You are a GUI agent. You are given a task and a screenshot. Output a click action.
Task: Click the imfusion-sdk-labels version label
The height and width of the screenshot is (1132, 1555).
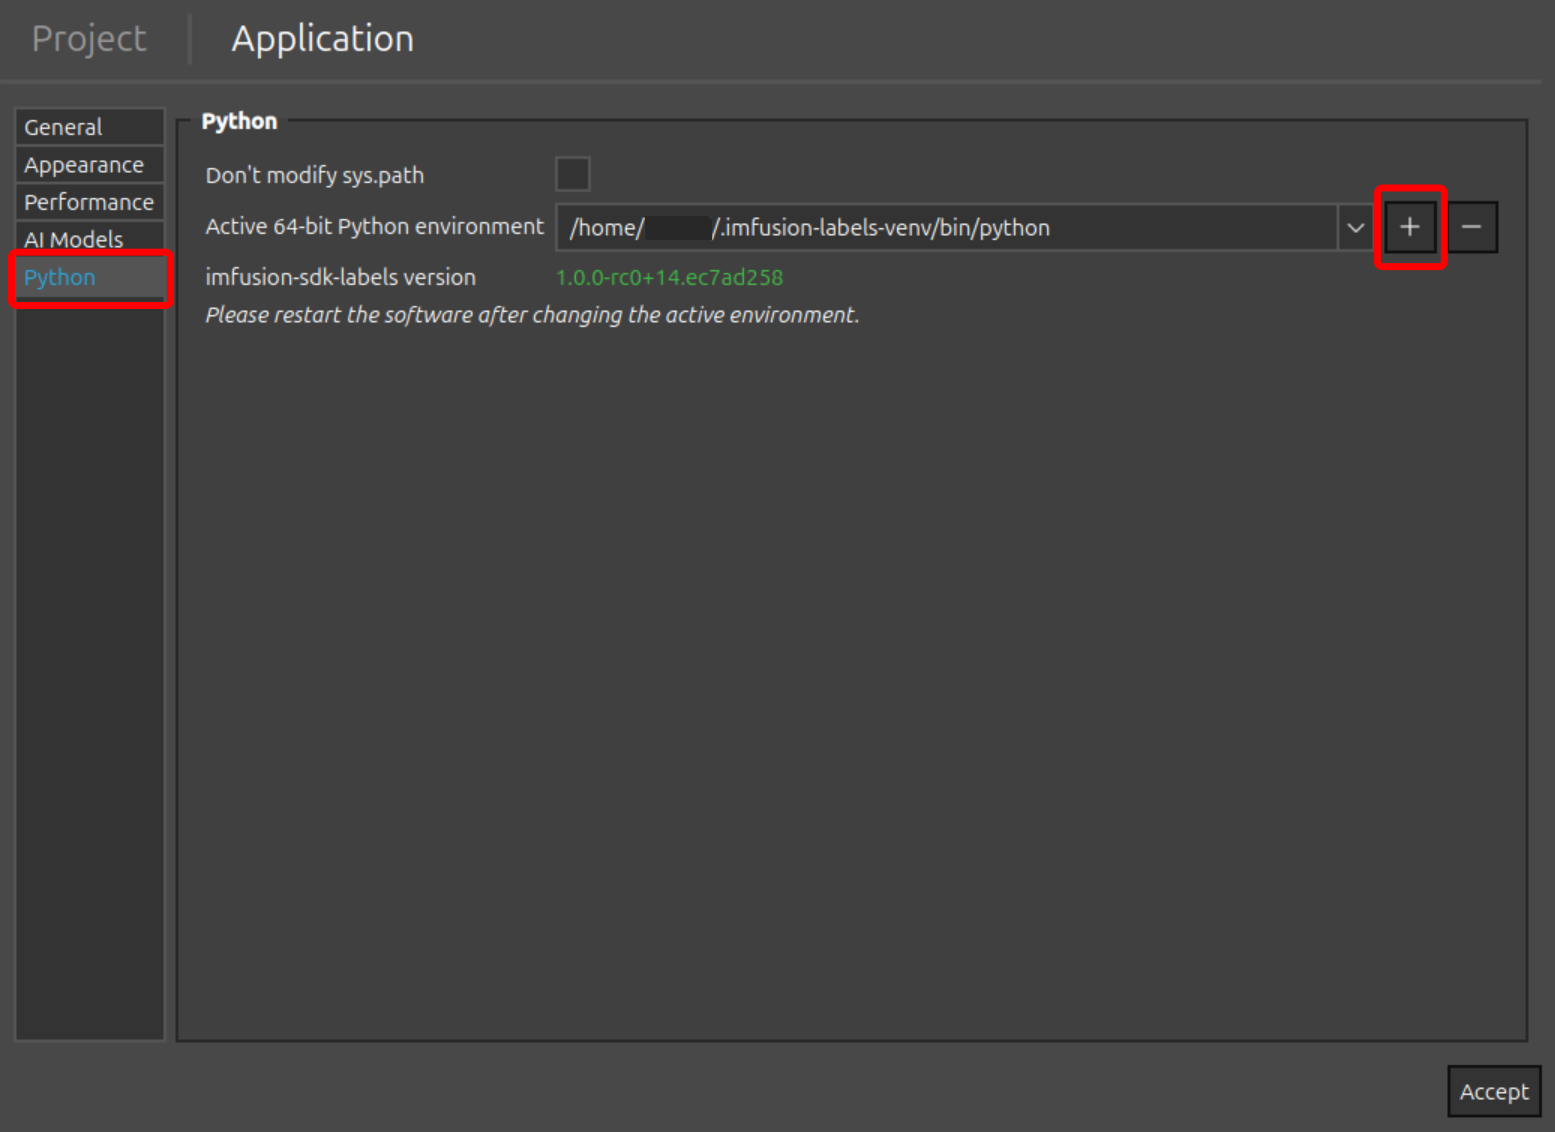point(340,277)
